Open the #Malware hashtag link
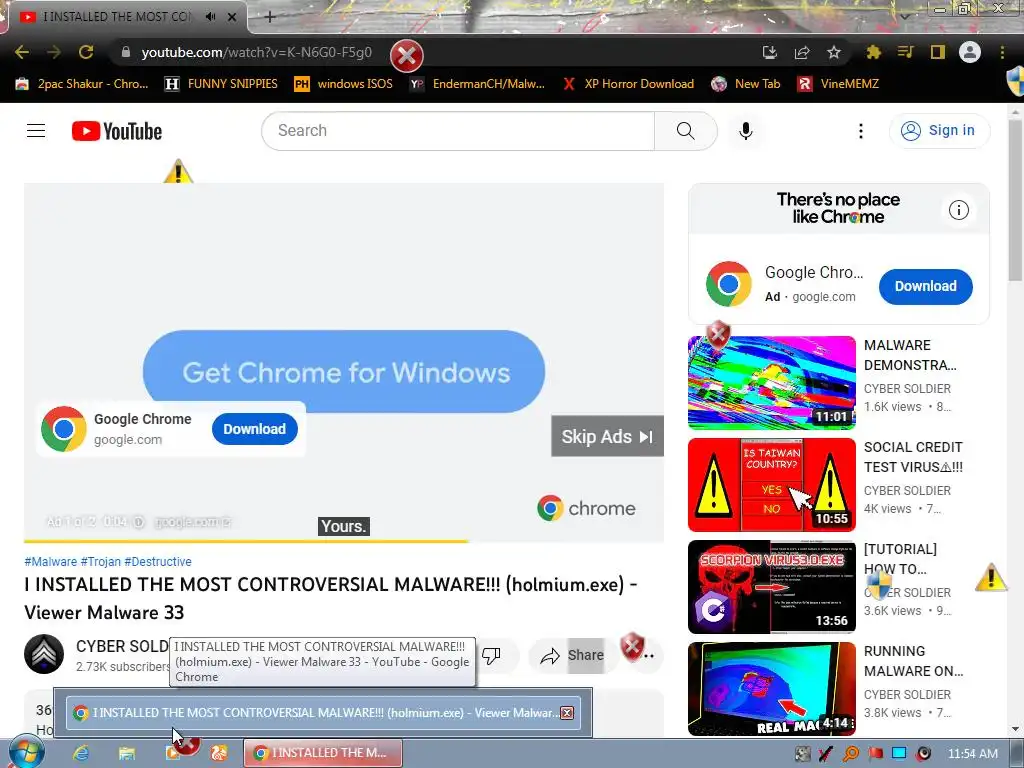Image resolution: width=1024 pixels, height=768 pixels. coord(50,562)
